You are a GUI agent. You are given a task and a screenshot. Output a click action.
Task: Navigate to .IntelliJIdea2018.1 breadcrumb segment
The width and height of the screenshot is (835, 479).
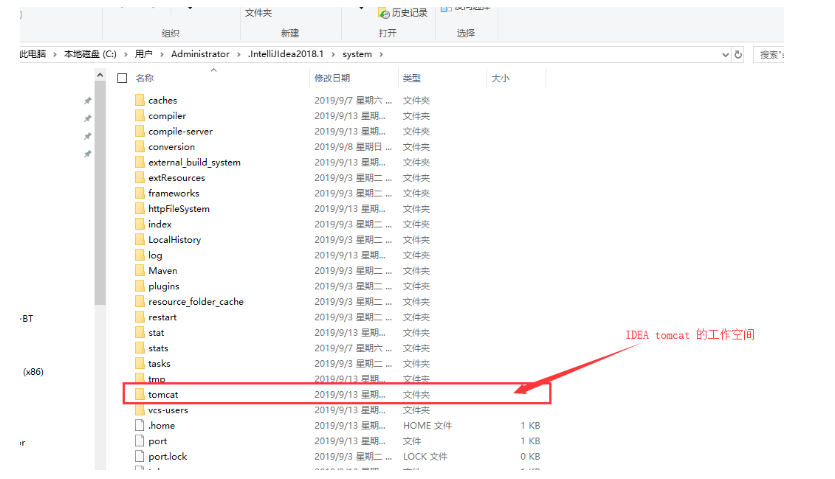pos(286,54)
